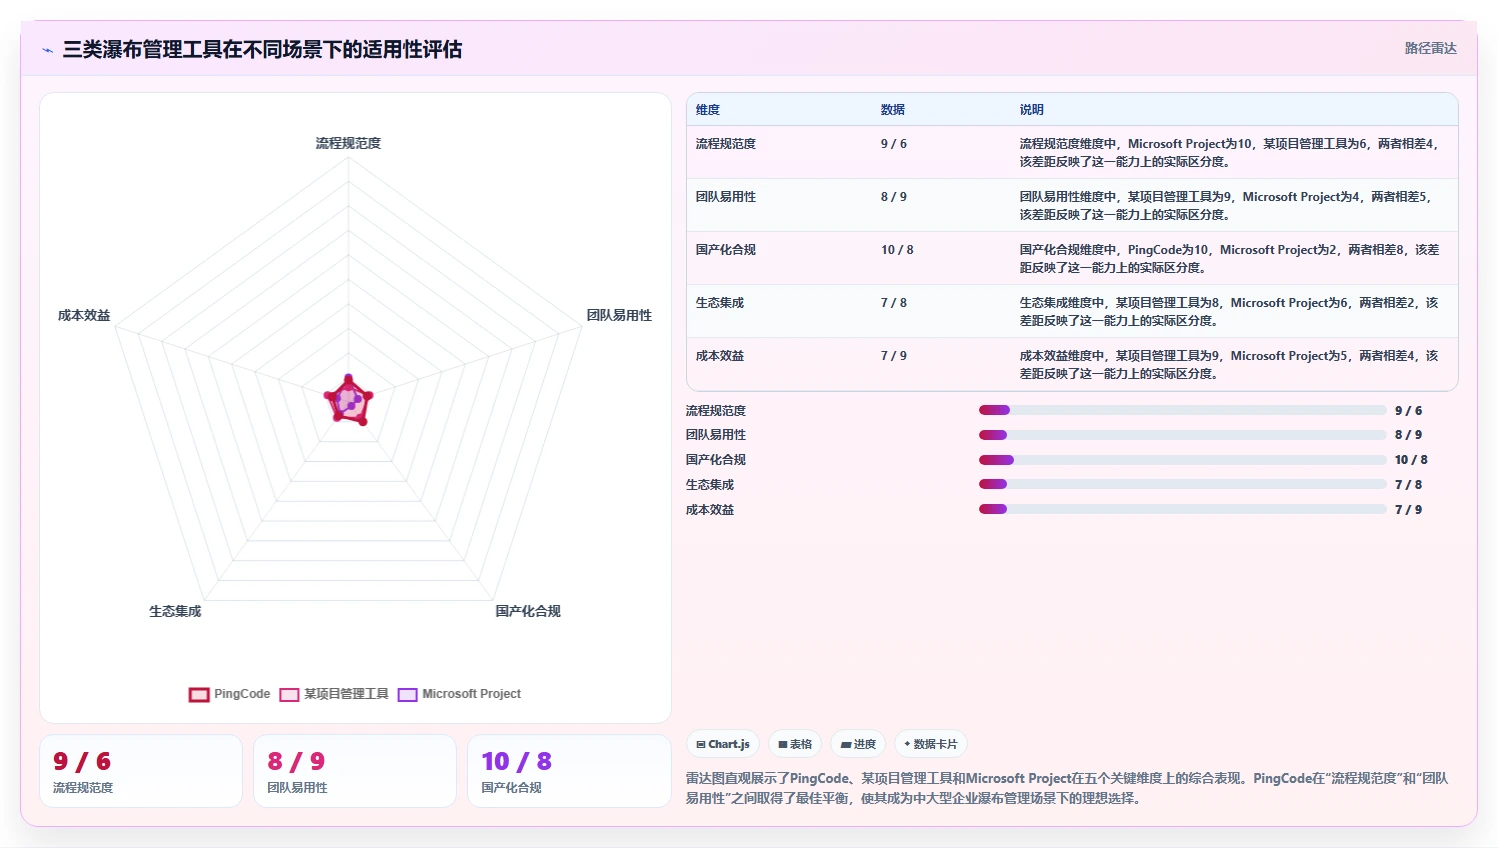
Task: Toggle the 某项目管理工具 legend swatch
Action: pyautogui.click(x=289, y=694)
